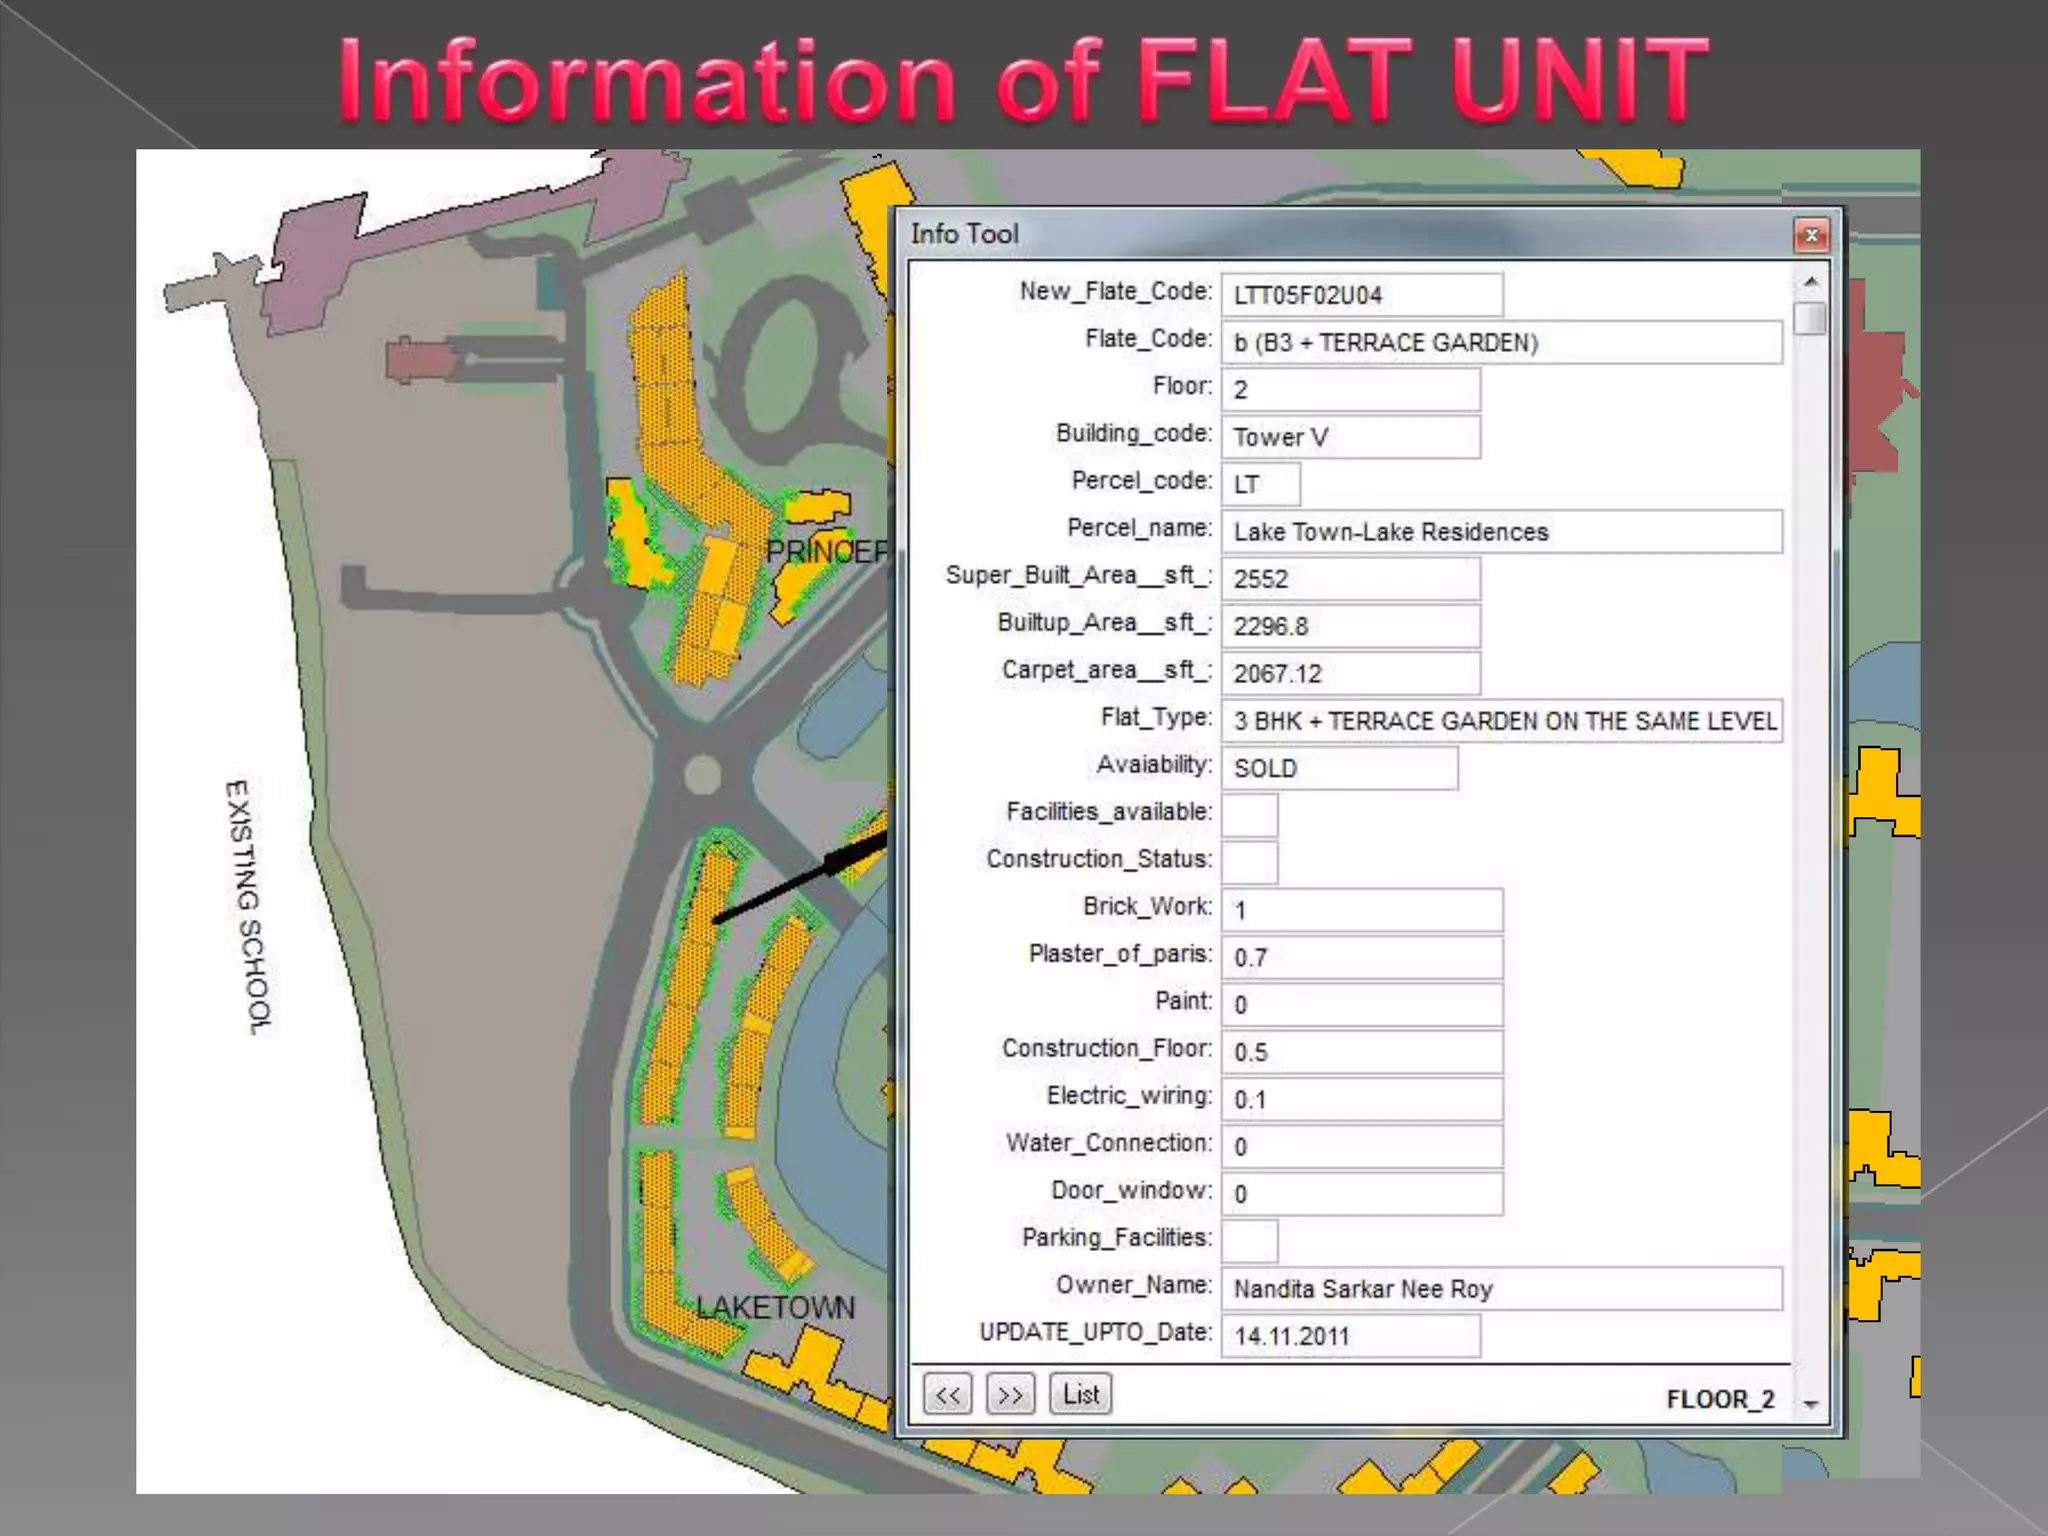
Task: Select the Flat_Type field
Action: (x=1500, y=721)
